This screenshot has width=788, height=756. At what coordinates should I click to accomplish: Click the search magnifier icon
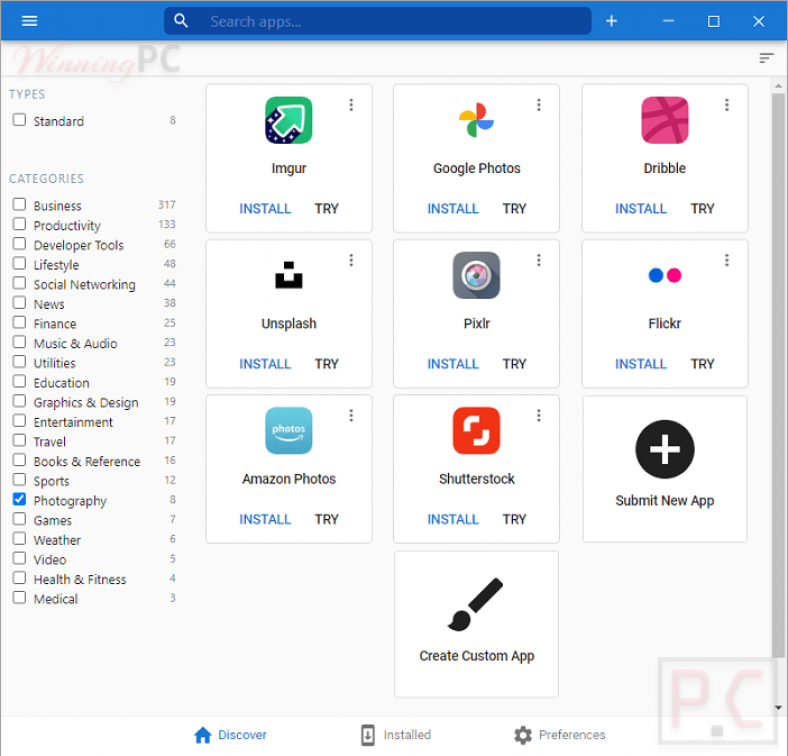[181, 21]
